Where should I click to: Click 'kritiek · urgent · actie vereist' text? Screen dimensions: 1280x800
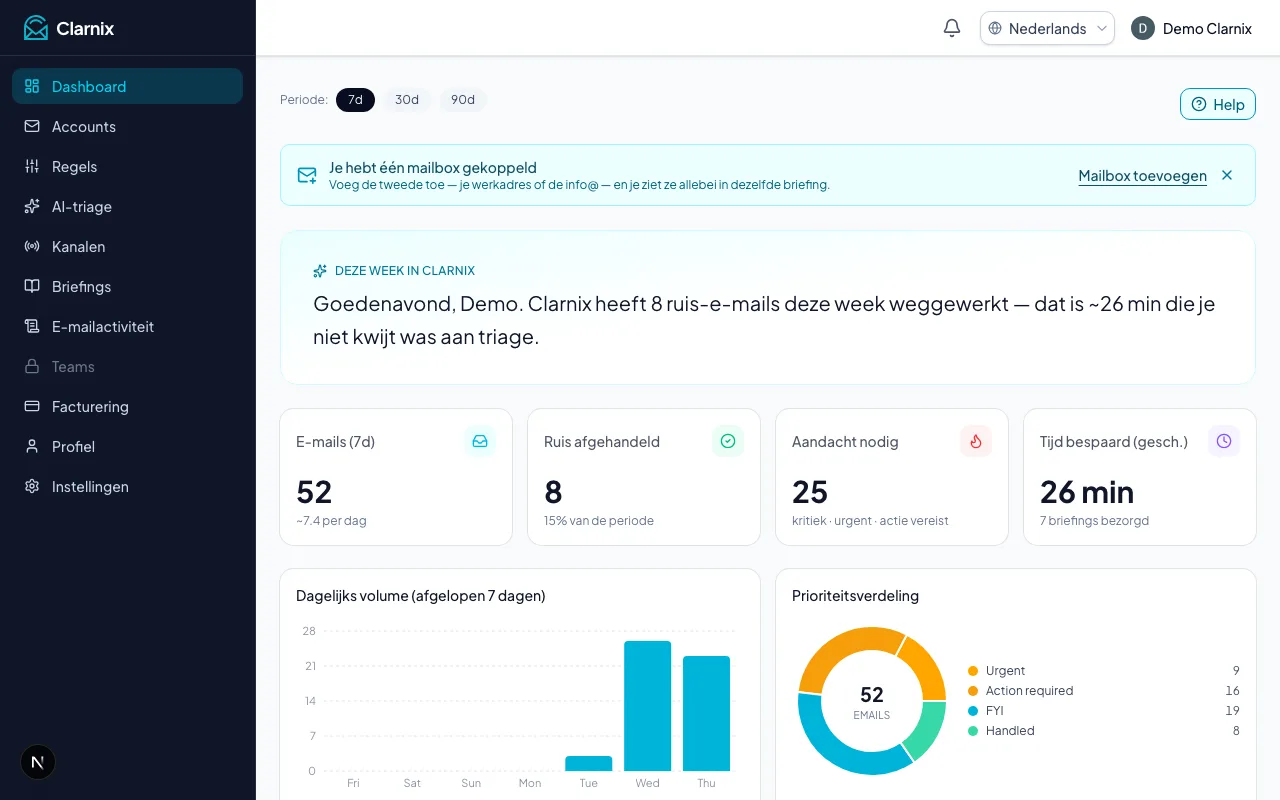tap(870, 521)
